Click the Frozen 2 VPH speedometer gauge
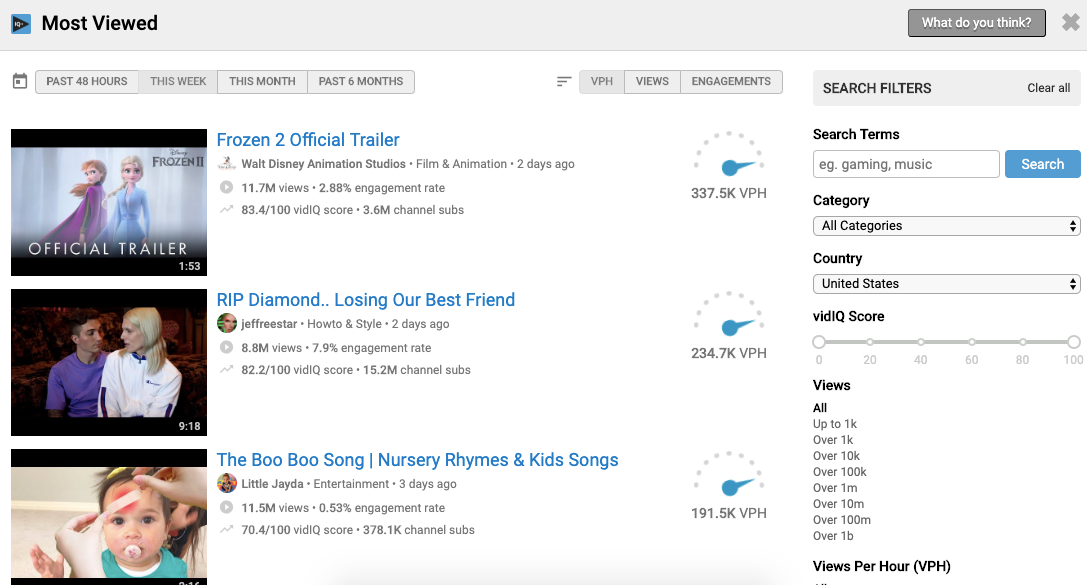 729,156
